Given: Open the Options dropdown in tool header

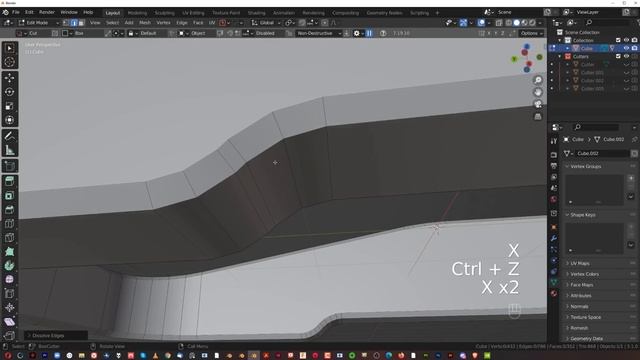Looking at the screenshot, I should 531,33.
